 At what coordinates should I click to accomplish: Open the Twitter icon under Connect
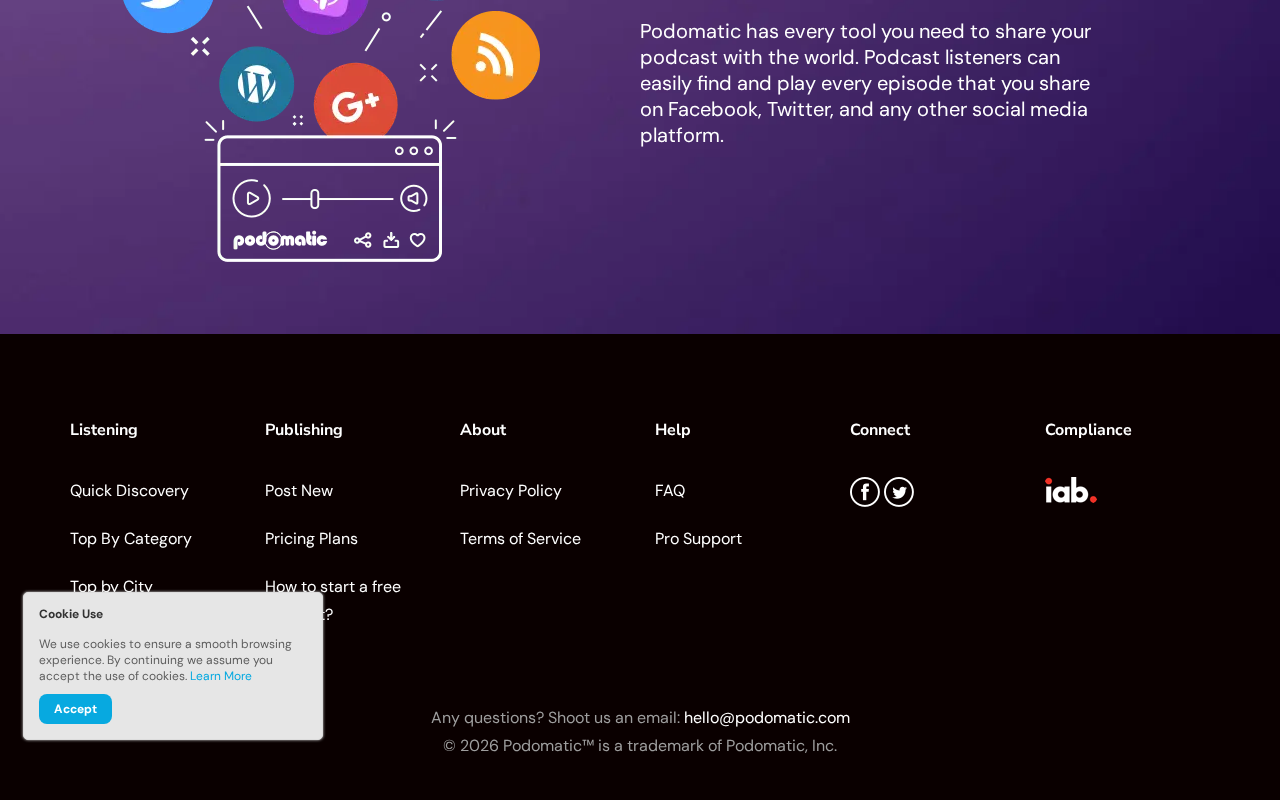click(x=899, y=492)
